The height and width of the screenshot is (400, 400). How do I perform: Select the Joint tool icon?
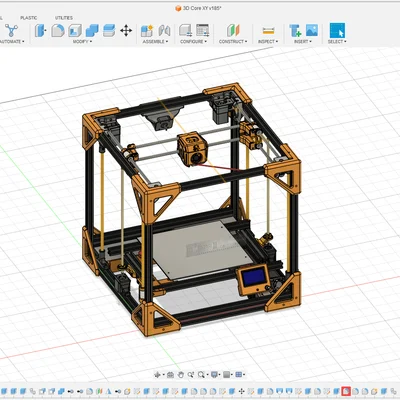point(164,30)
